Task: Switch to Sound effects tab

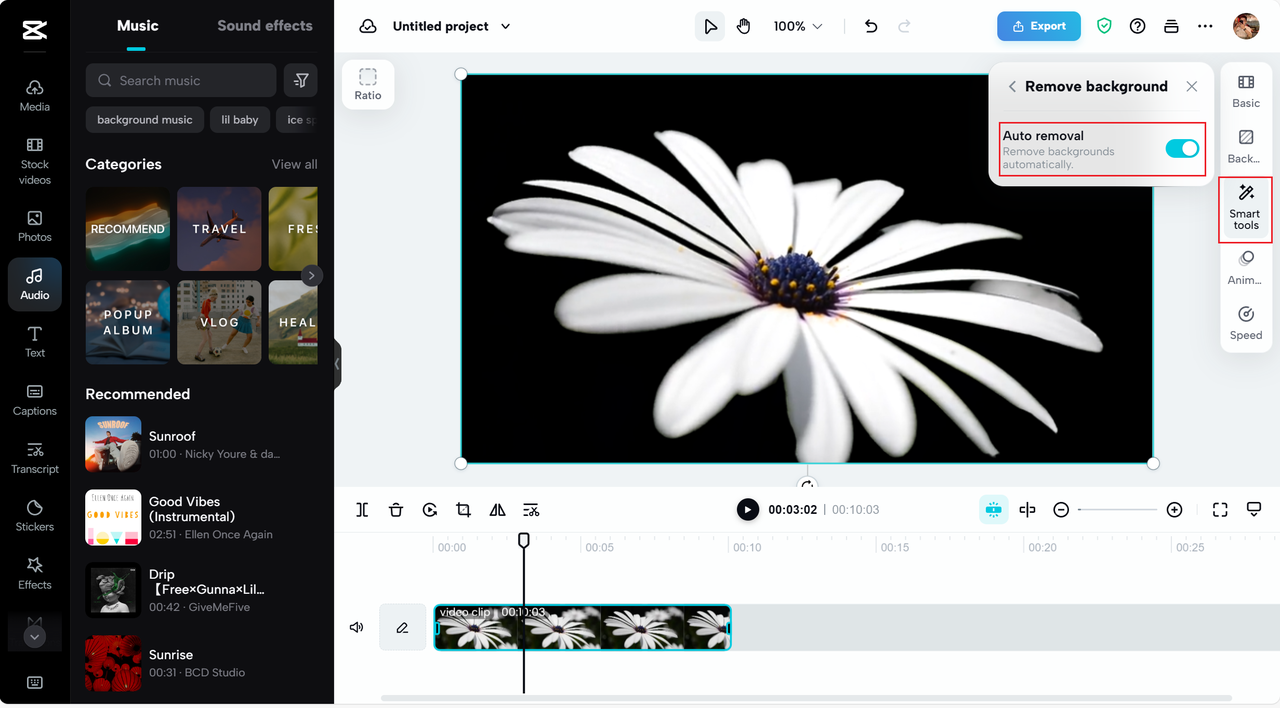Action: tap(265, 26)
